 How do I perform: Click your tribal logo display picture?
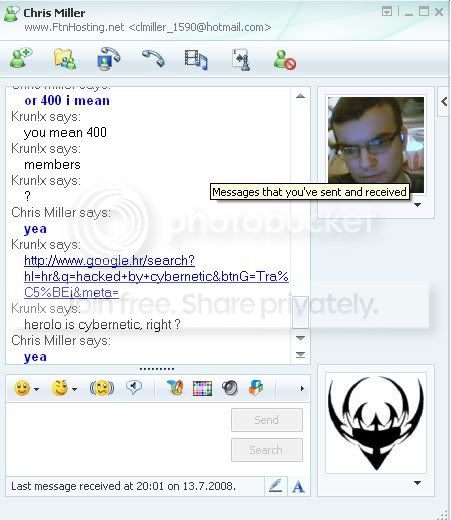coord(376,423)
